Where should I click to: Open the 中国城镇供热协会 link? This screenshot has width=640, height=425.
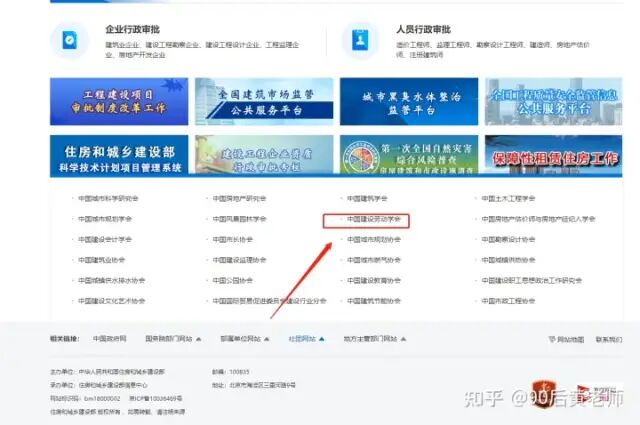click(508, 260)
